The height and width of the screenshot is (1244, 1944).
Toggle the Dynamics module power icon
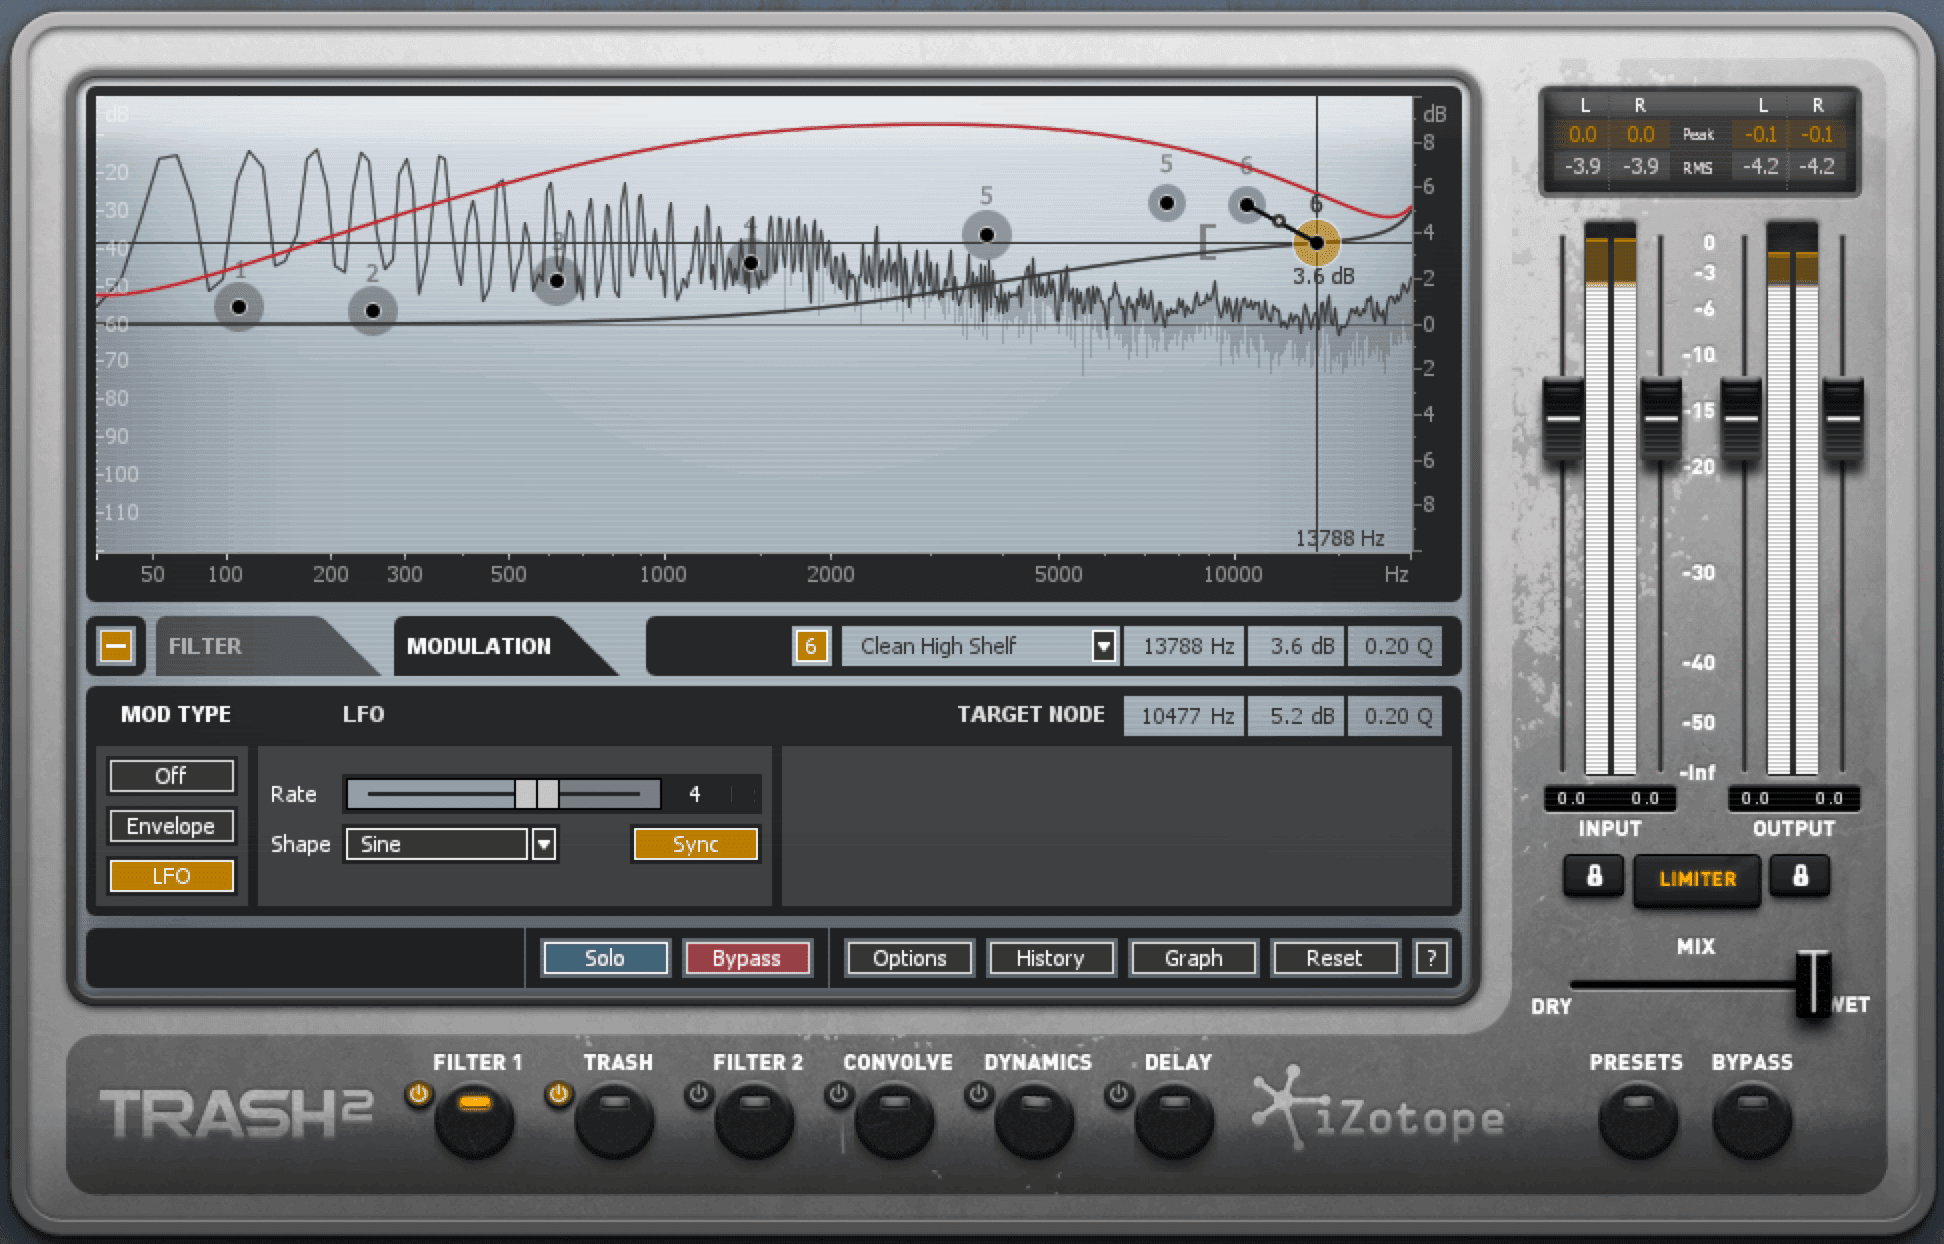(x=979, y=1094)
